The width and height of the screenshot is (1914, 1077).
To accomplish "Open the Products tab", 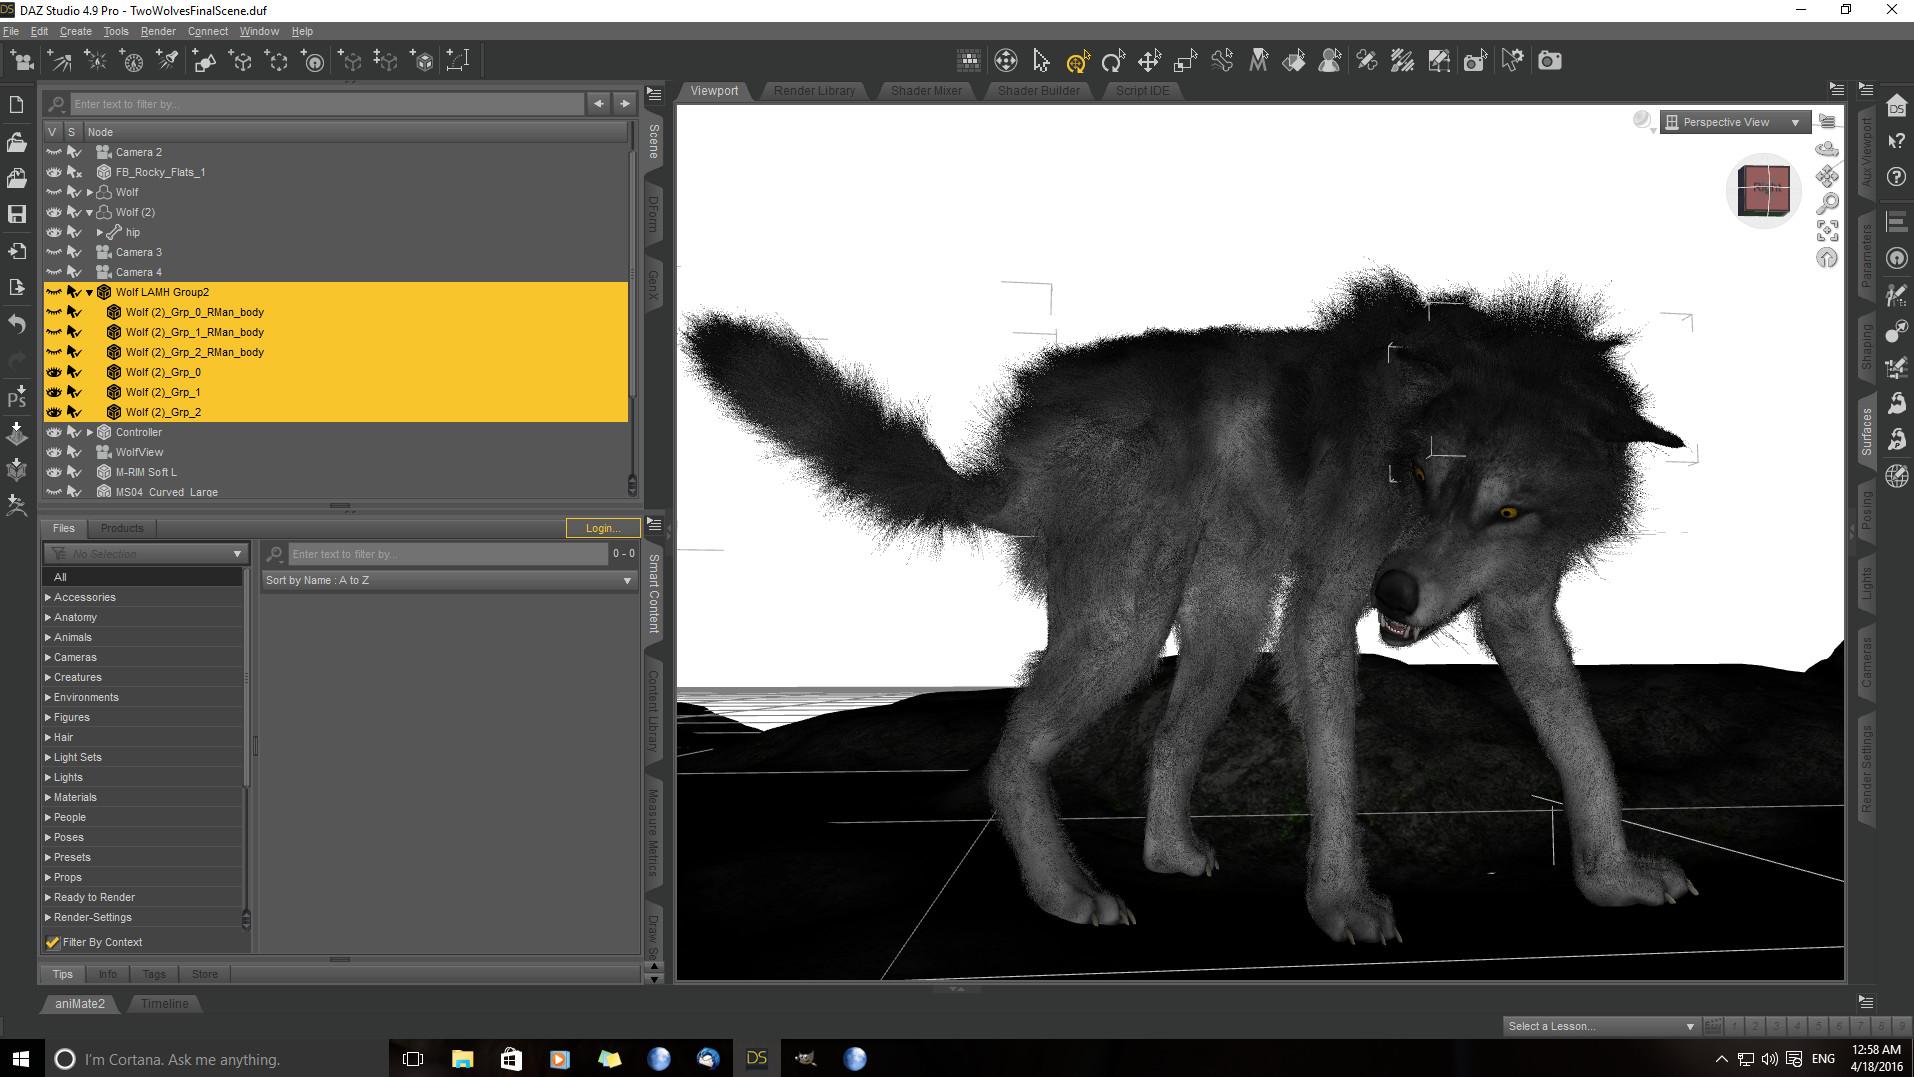I will (x=122, y=528).
